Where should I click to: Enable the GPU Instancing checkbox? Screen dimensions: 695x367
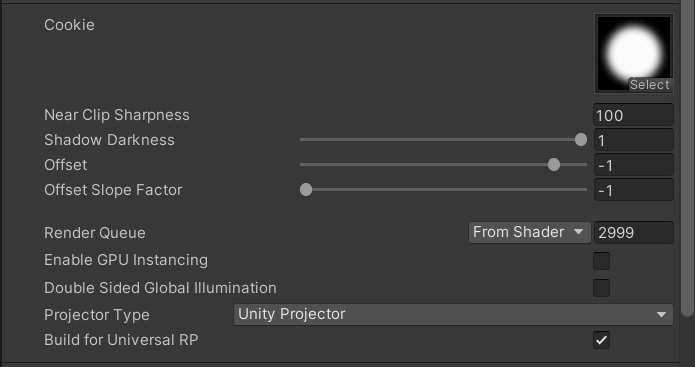click(601, 261)
